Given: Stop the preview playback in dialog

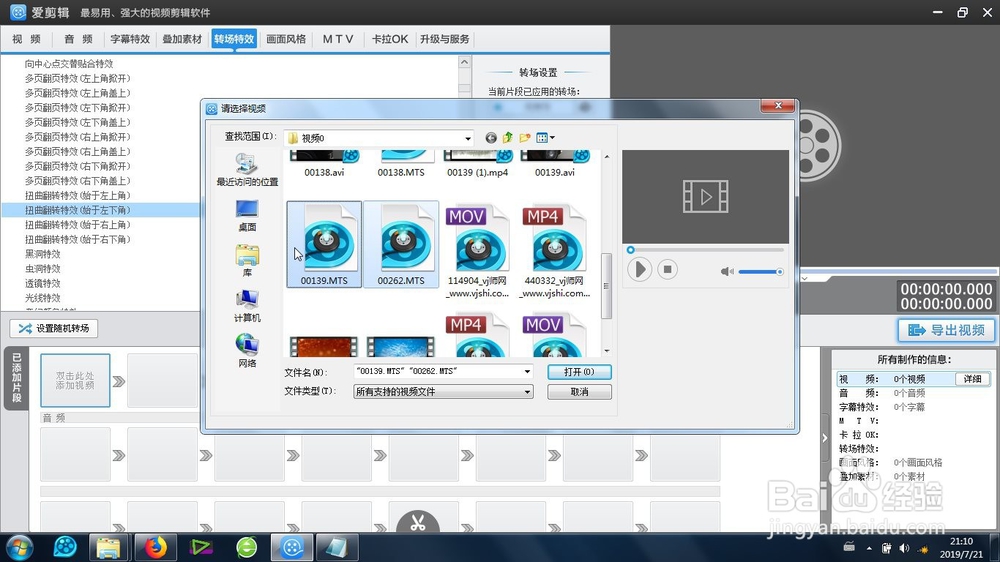Looking at the screenshot, I should [667, 269].
